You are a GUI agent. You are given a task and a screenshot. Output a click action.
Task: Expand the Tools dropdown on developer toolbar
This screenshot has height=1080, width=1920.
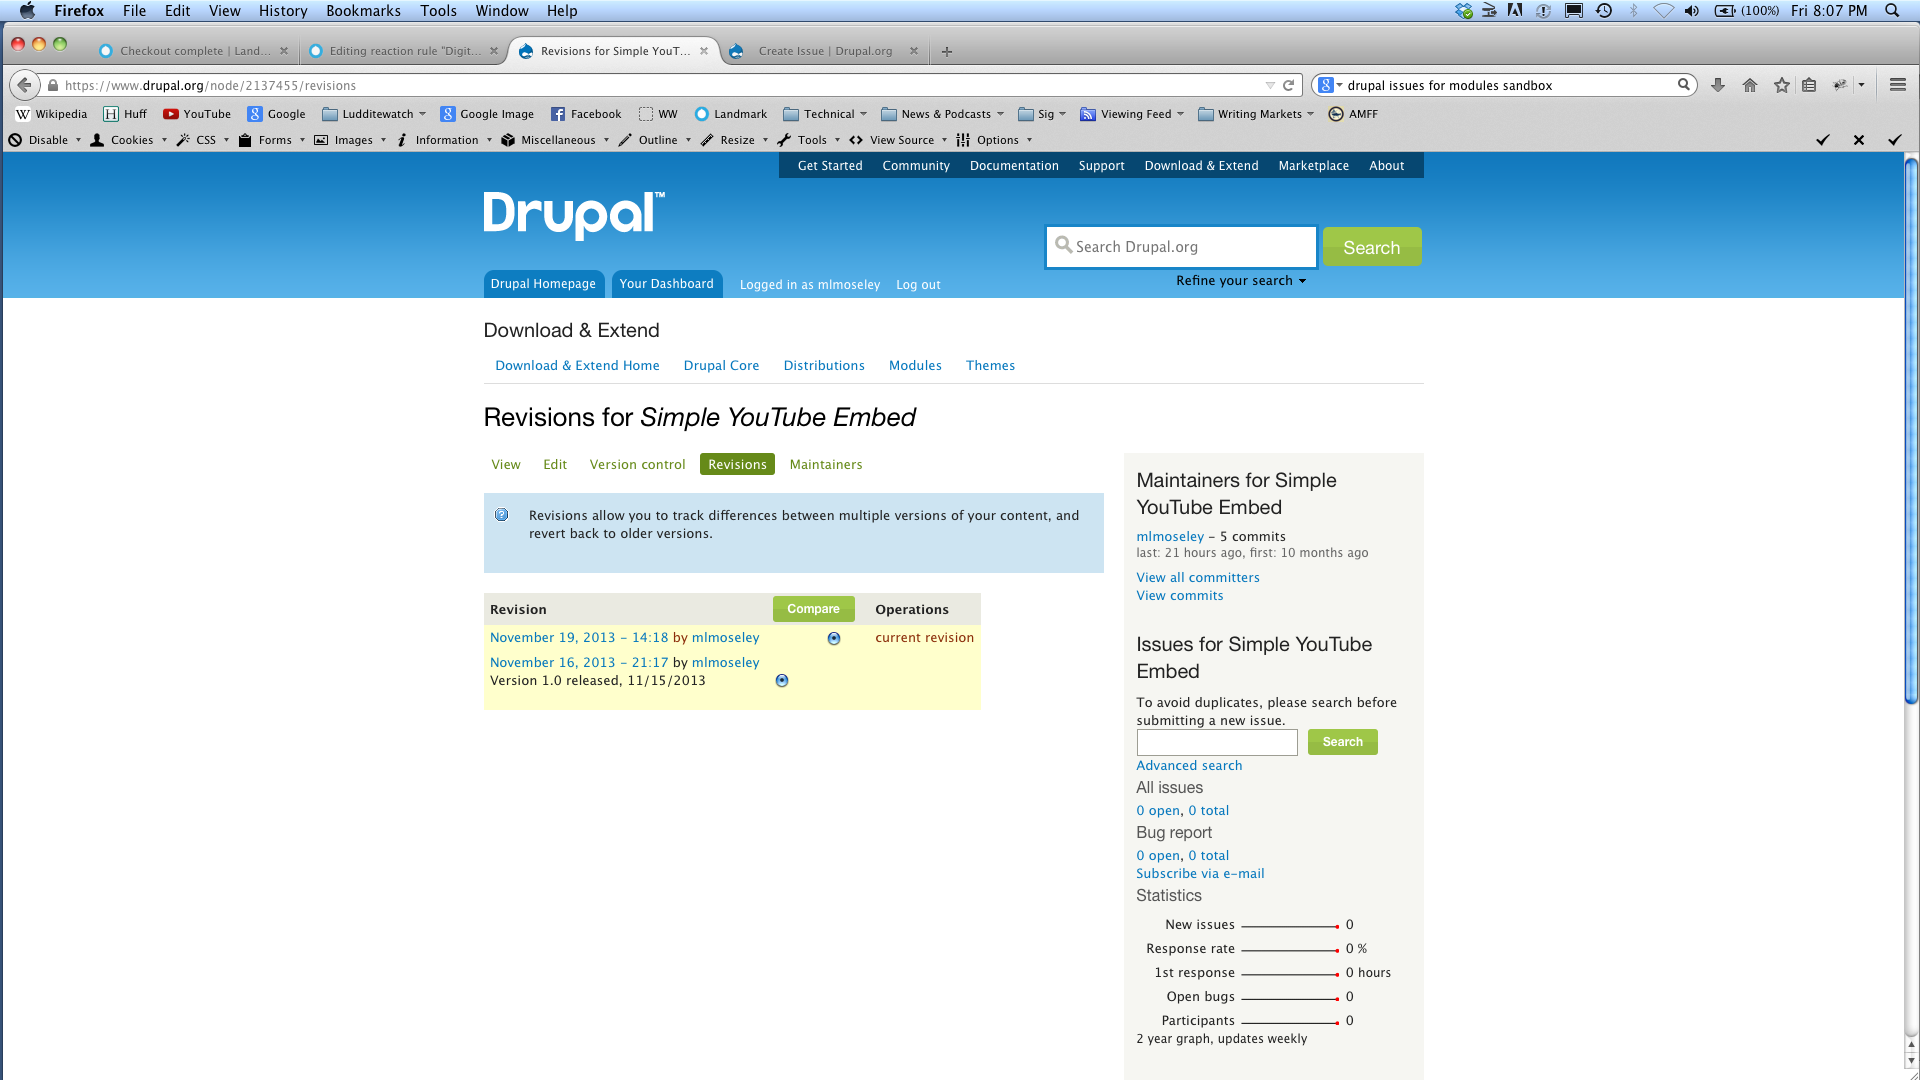pos(811,140)
